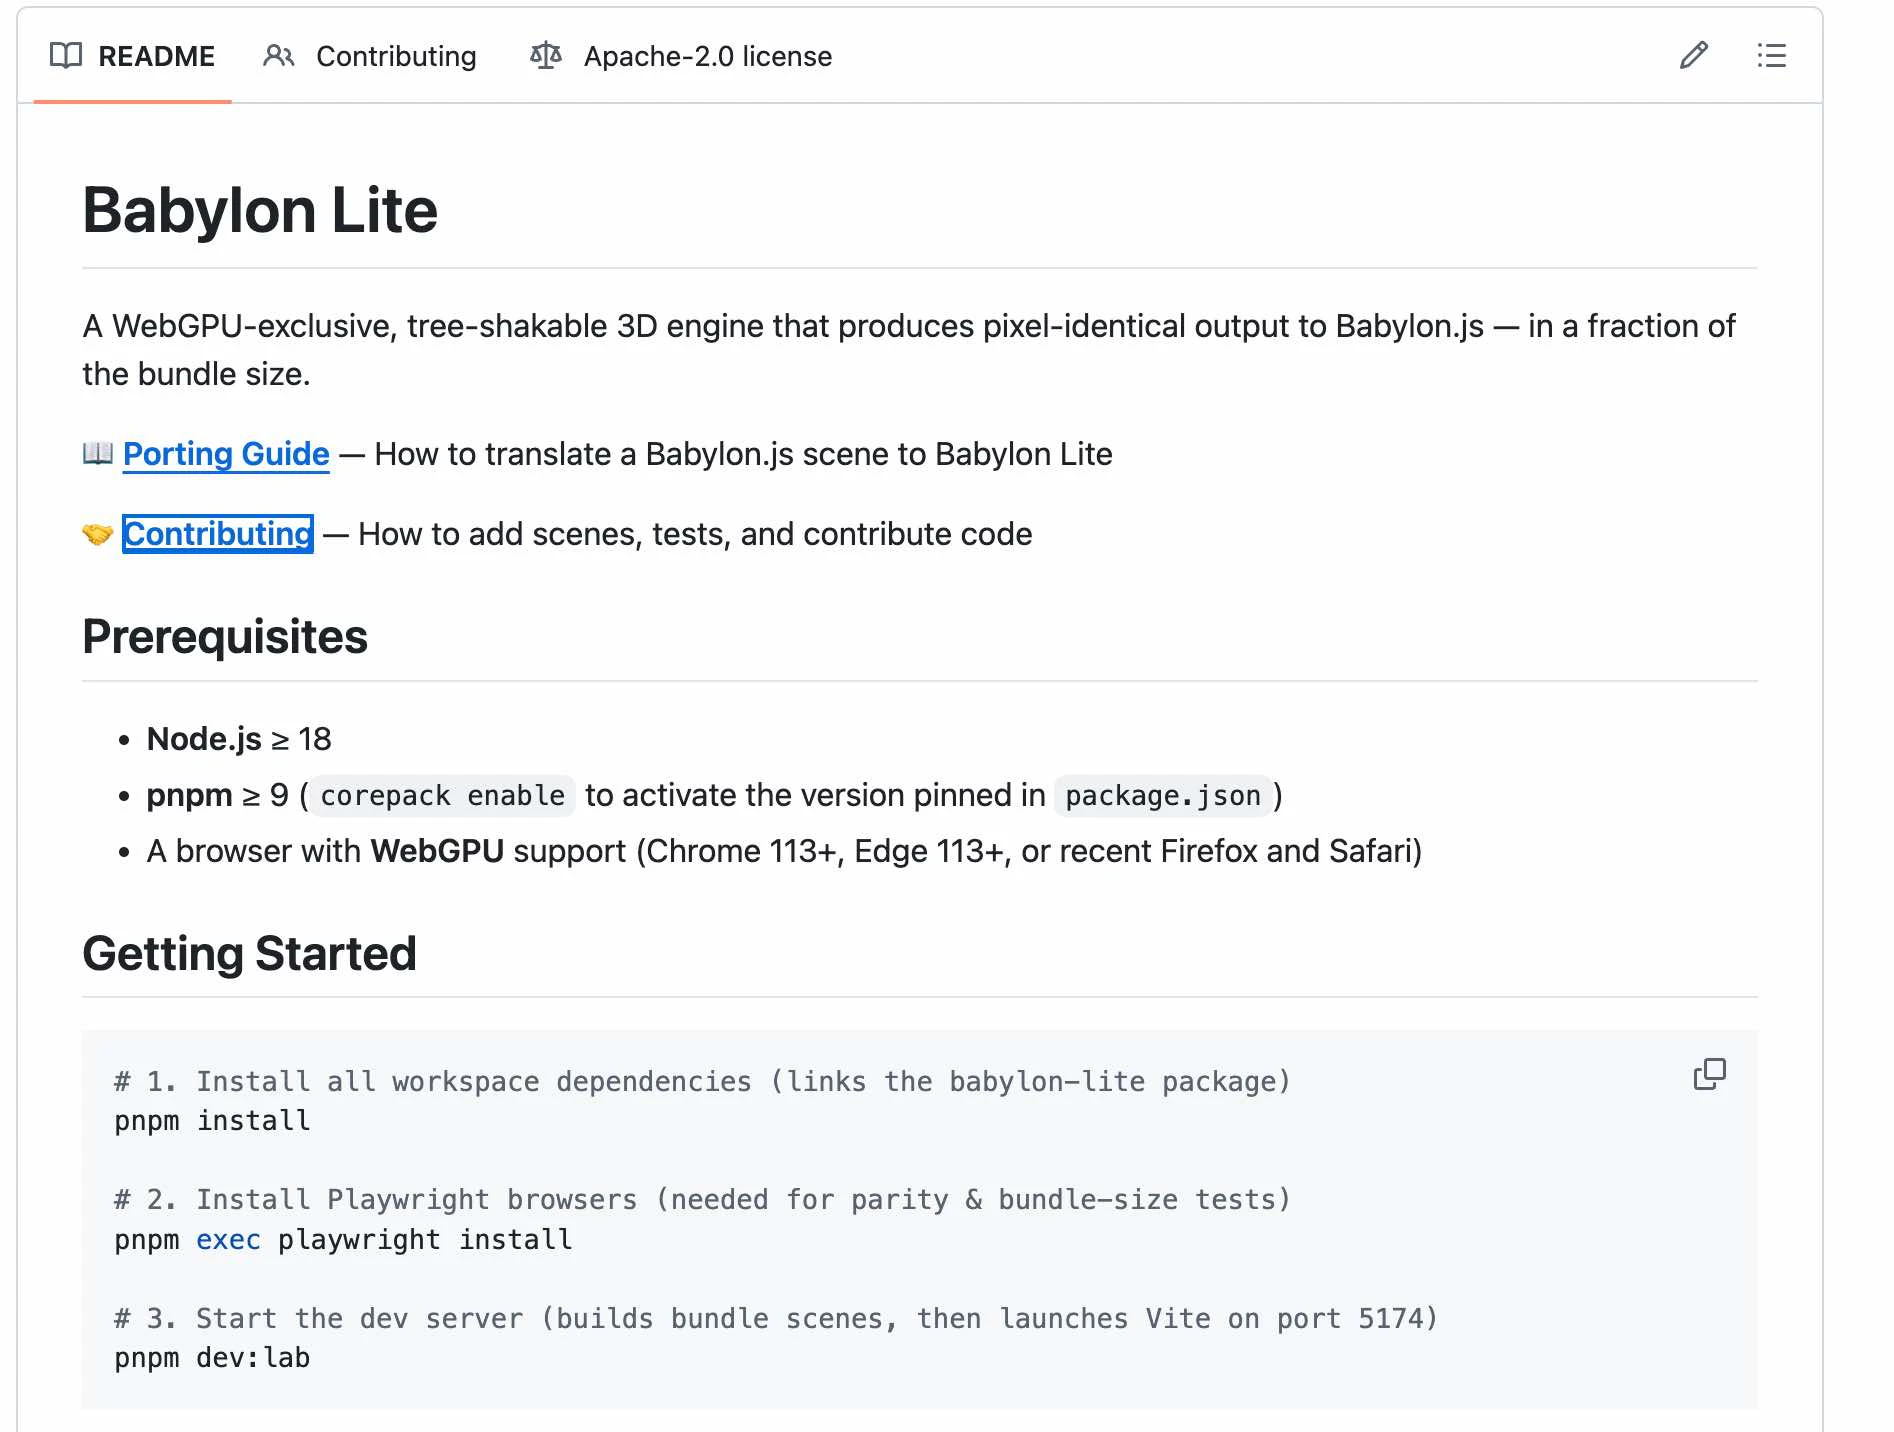The height and width of the screenshot is (1432, 1894).
Task: Copy the Getting Started code block
Action: [1710, 1074]
